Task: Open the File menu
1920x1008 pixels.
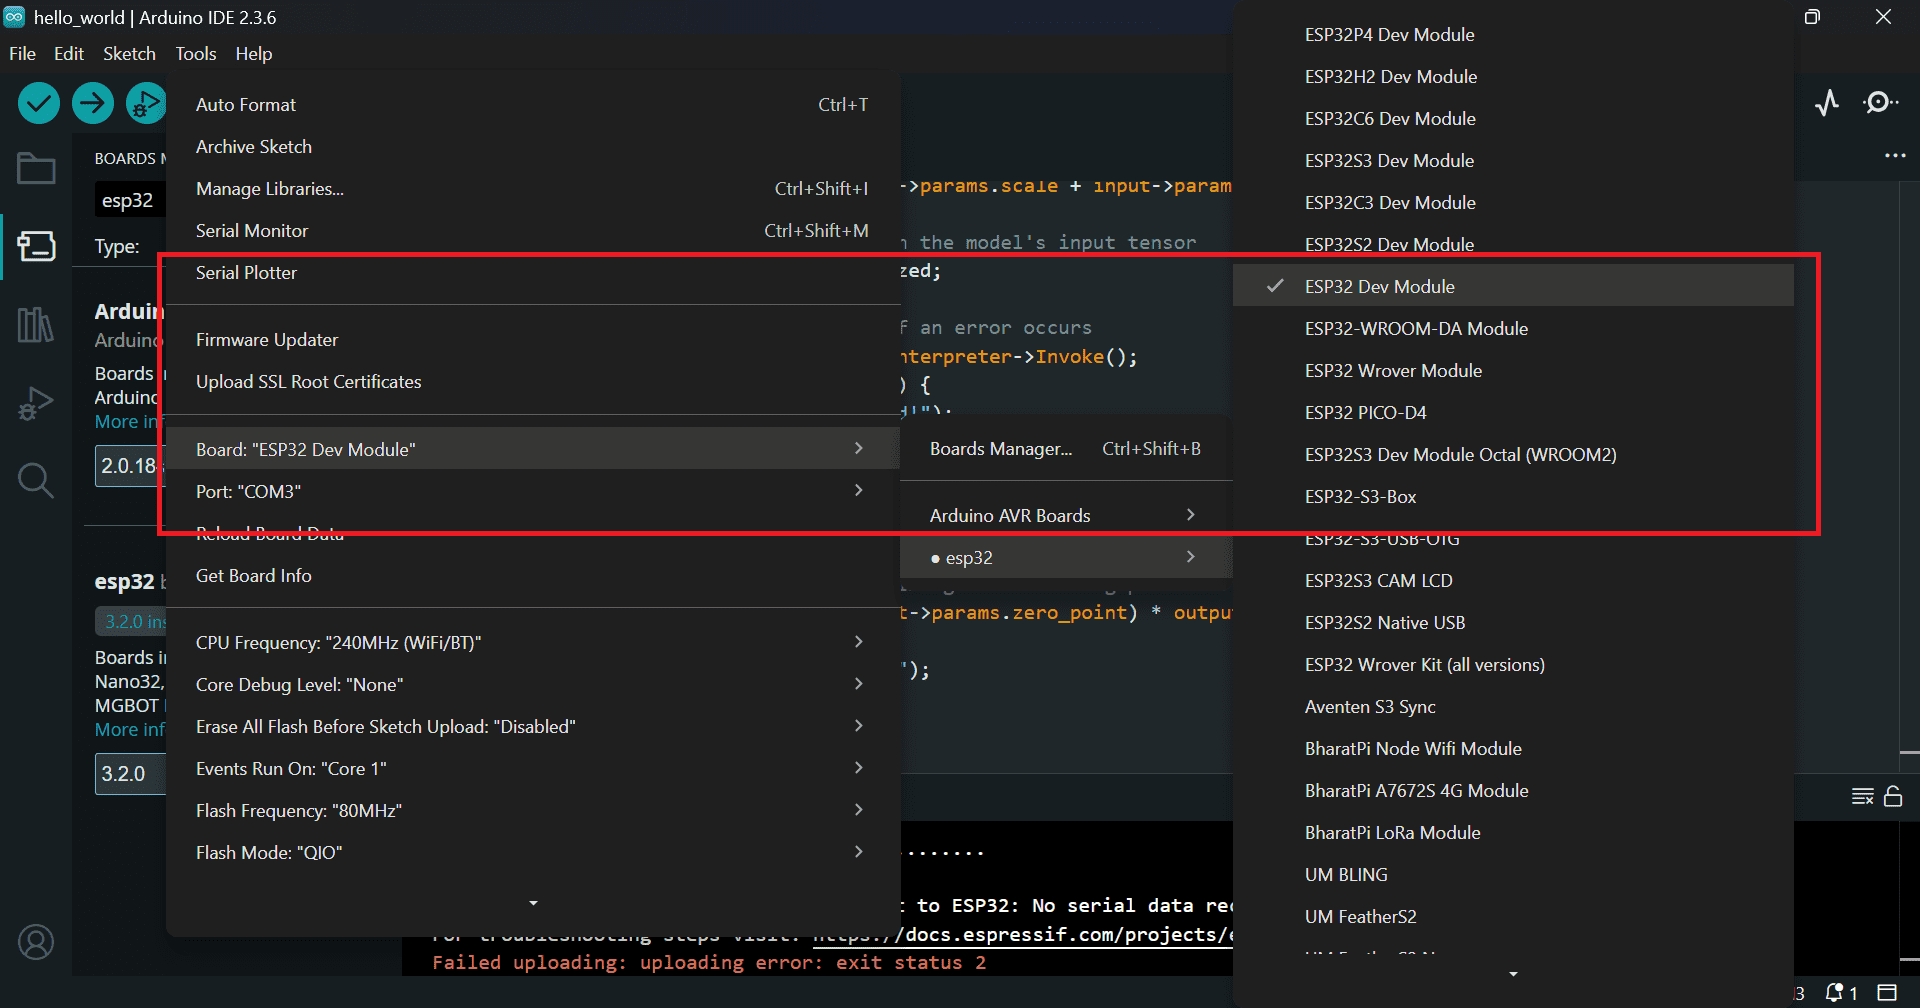Action: (x=22, y=54)
